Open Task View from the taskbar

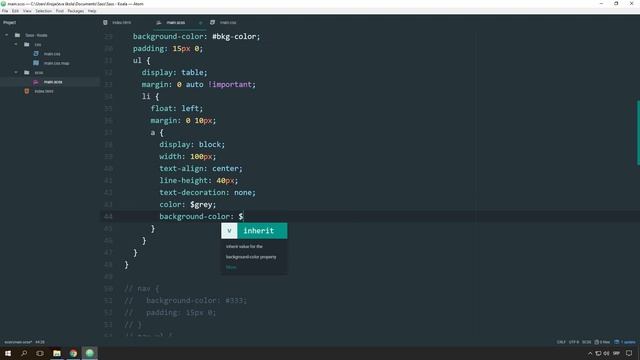coord(40,353)
